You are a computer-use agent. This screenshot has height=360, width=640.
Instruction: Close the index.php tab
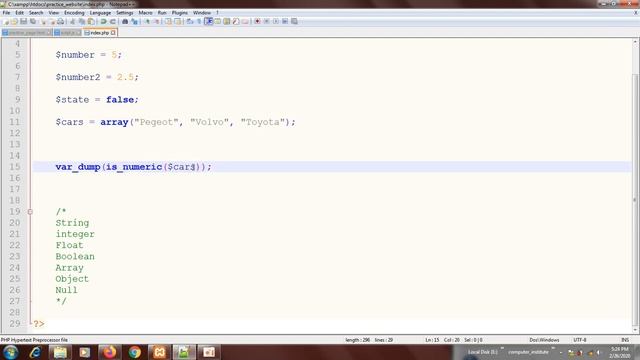[x=113, y=32]
